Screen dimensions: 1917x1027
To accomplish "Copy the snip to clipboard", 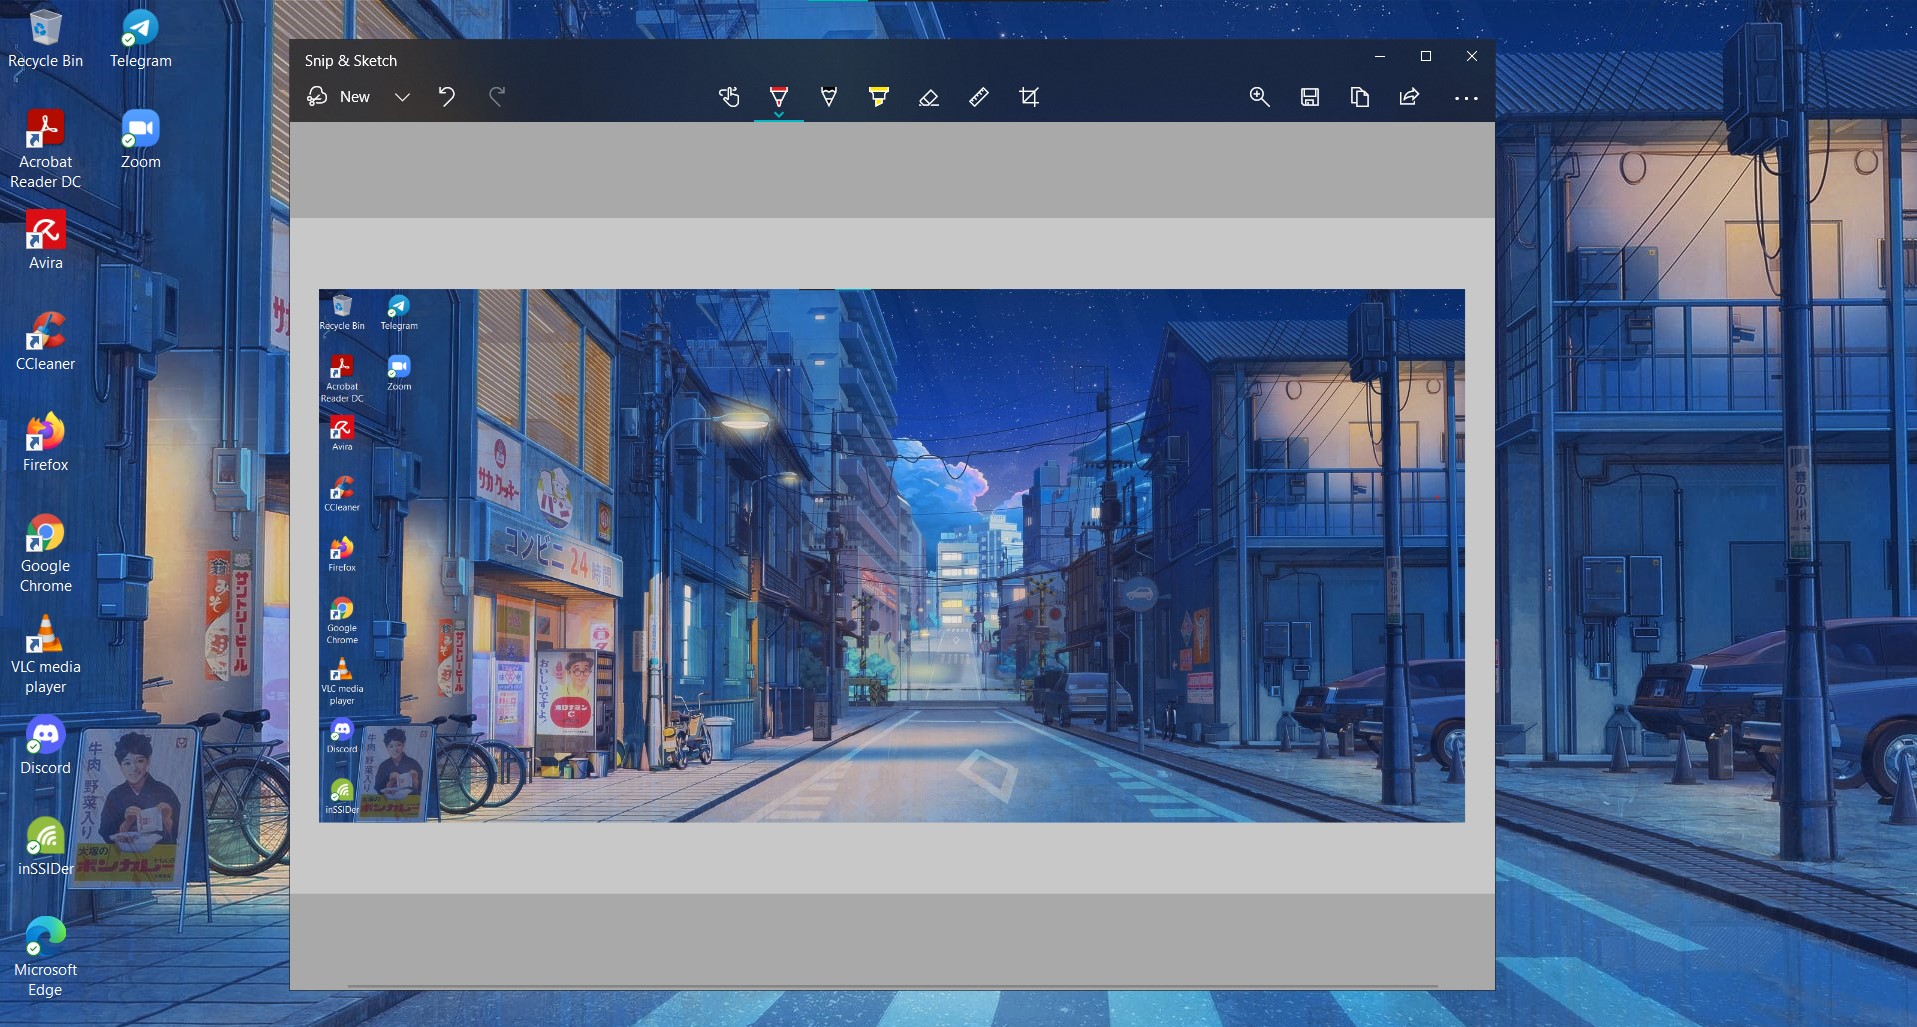I will pos(1359,97).
